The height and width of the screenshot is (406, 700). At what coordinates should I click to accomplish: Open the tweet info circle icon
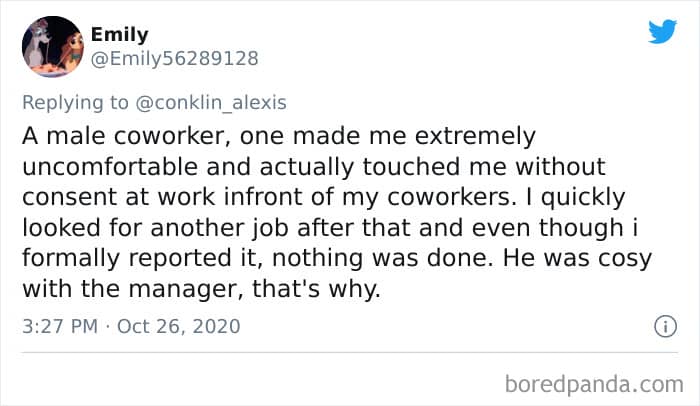click(661, 326)
